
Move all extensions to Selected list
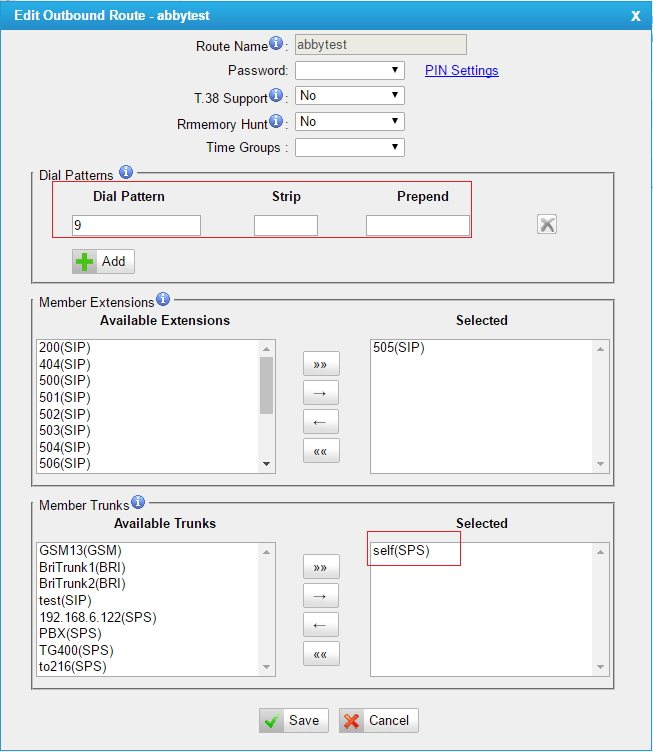[321, 364]
